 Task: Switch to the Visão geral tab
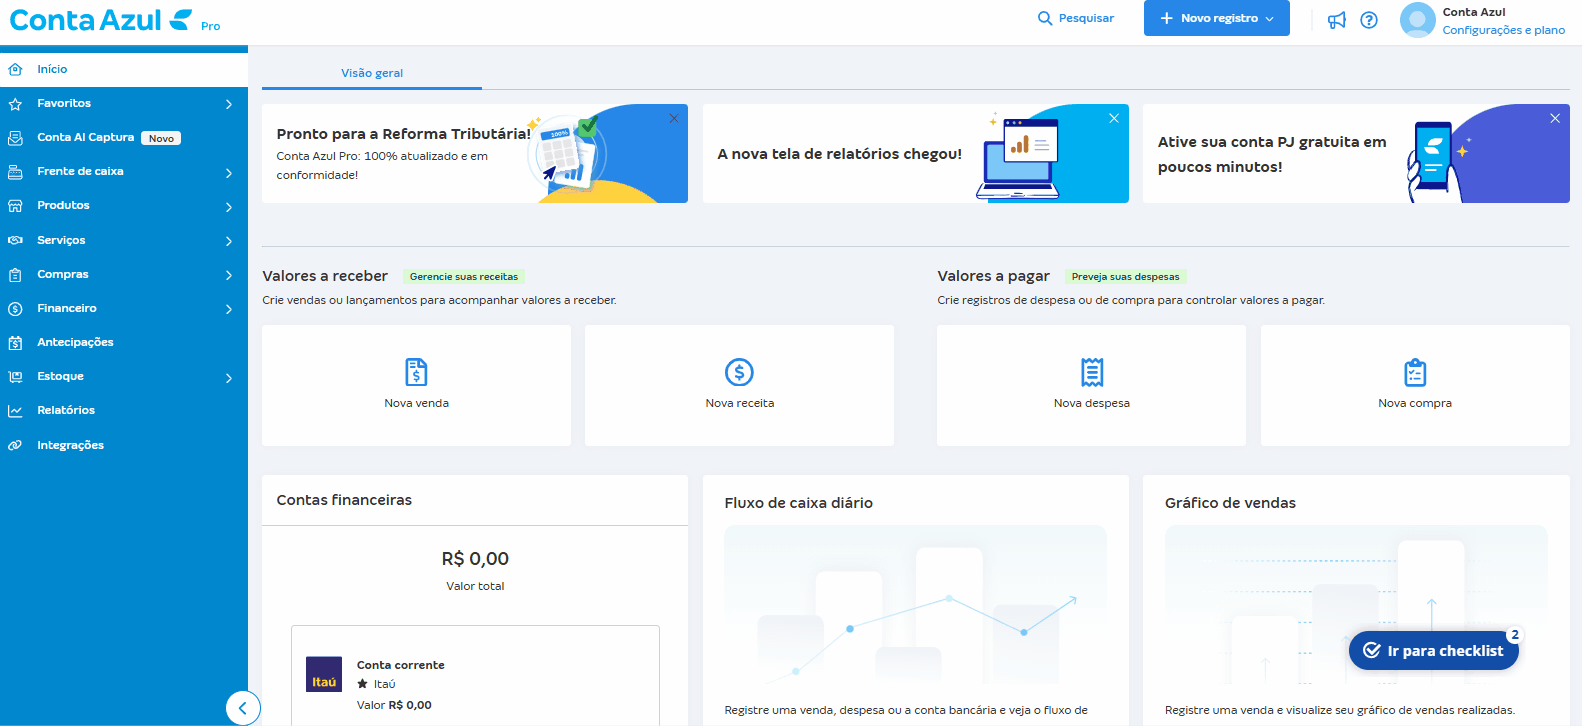[372, 73]
